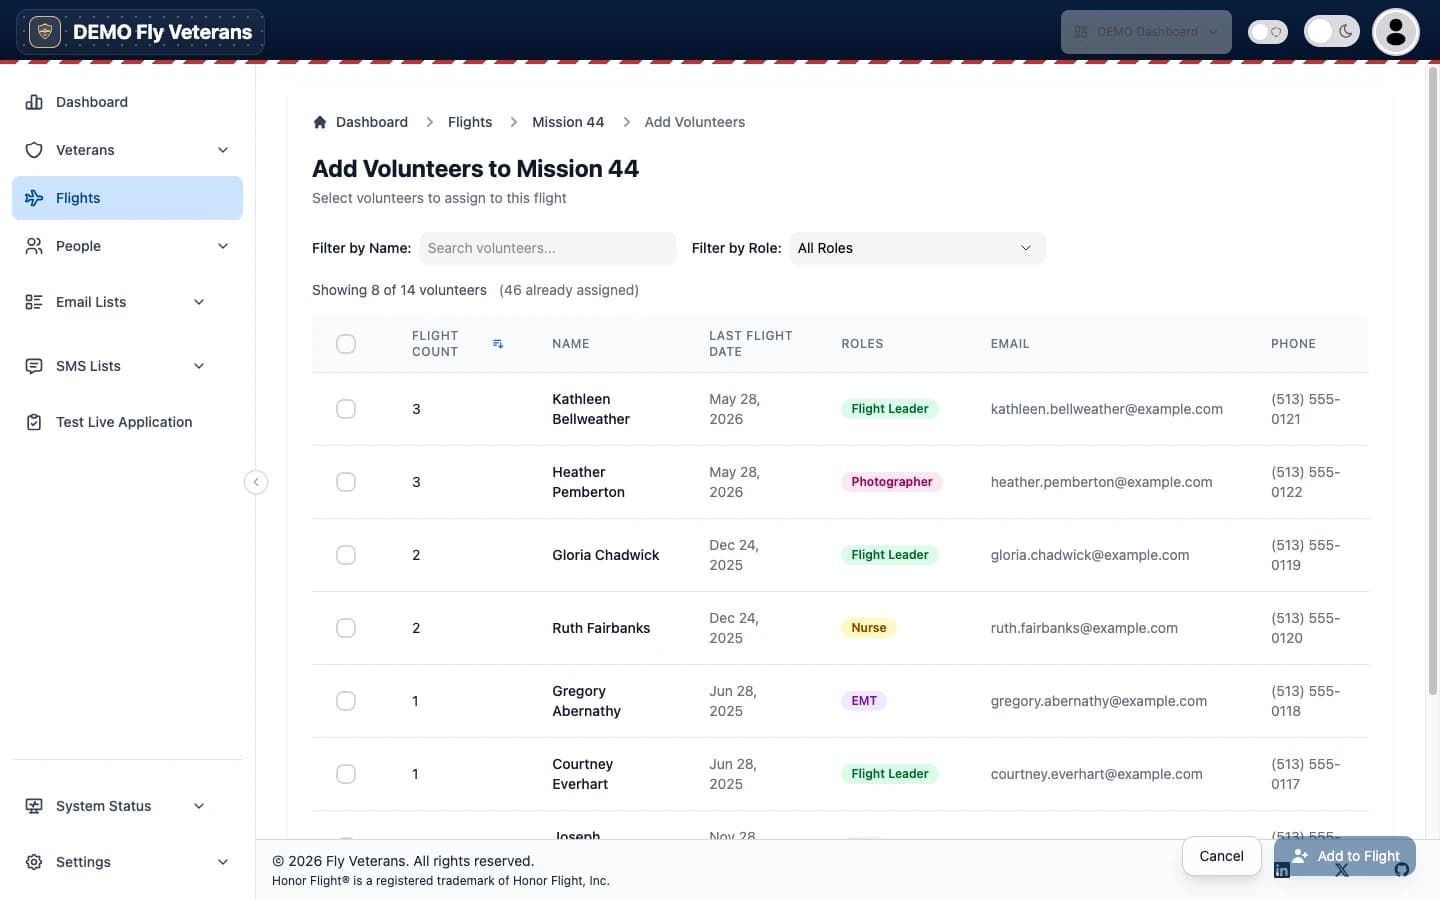Screen dimensions: 1440x900
Task: Check the box for Gregory Abernathy
Action: 346,701
